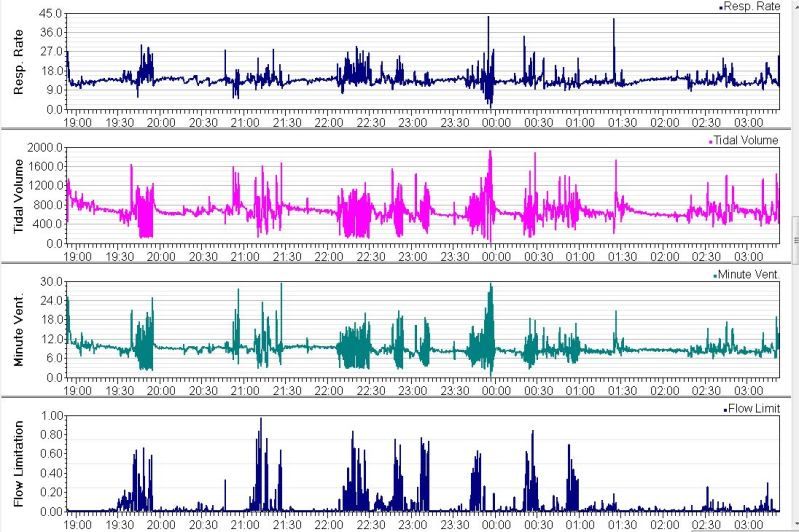Click the scrollbar down arrow at bottom right
799x532 pixels.
[795, 525]
